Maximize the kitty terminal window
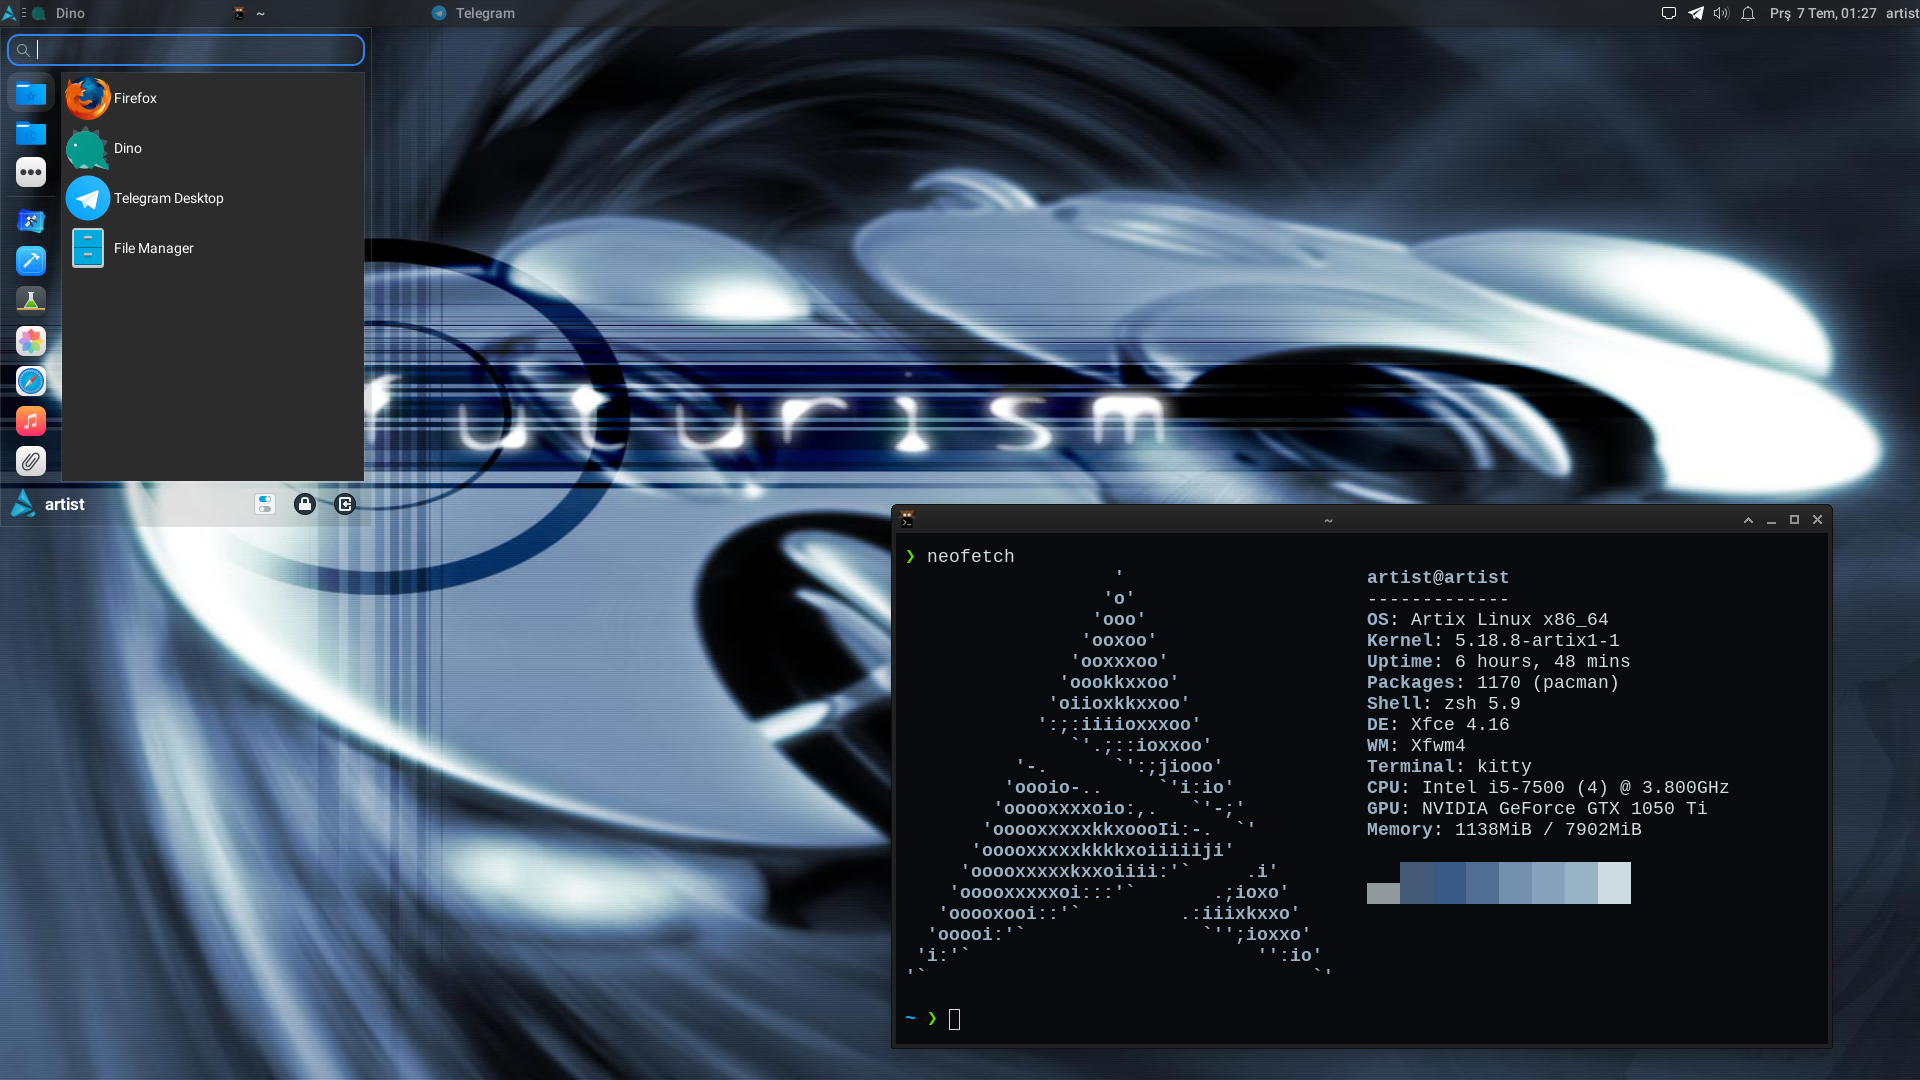1920x1080 pixels. 1794,520
